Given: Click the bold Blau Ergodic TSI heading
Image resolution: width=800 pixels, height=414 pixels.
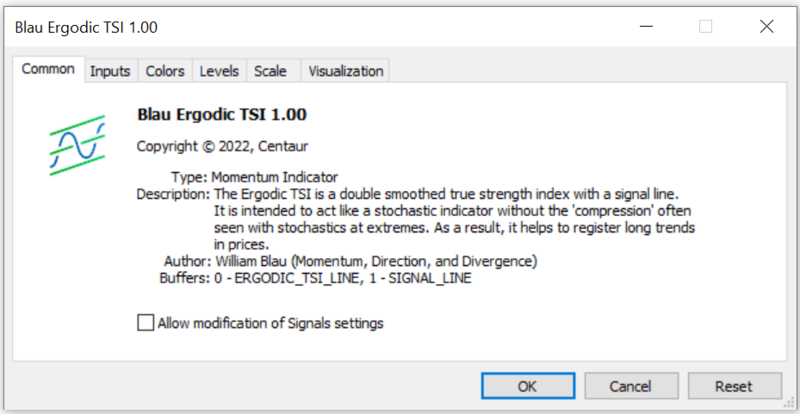Looking at the screenshot, I should 221,114.
